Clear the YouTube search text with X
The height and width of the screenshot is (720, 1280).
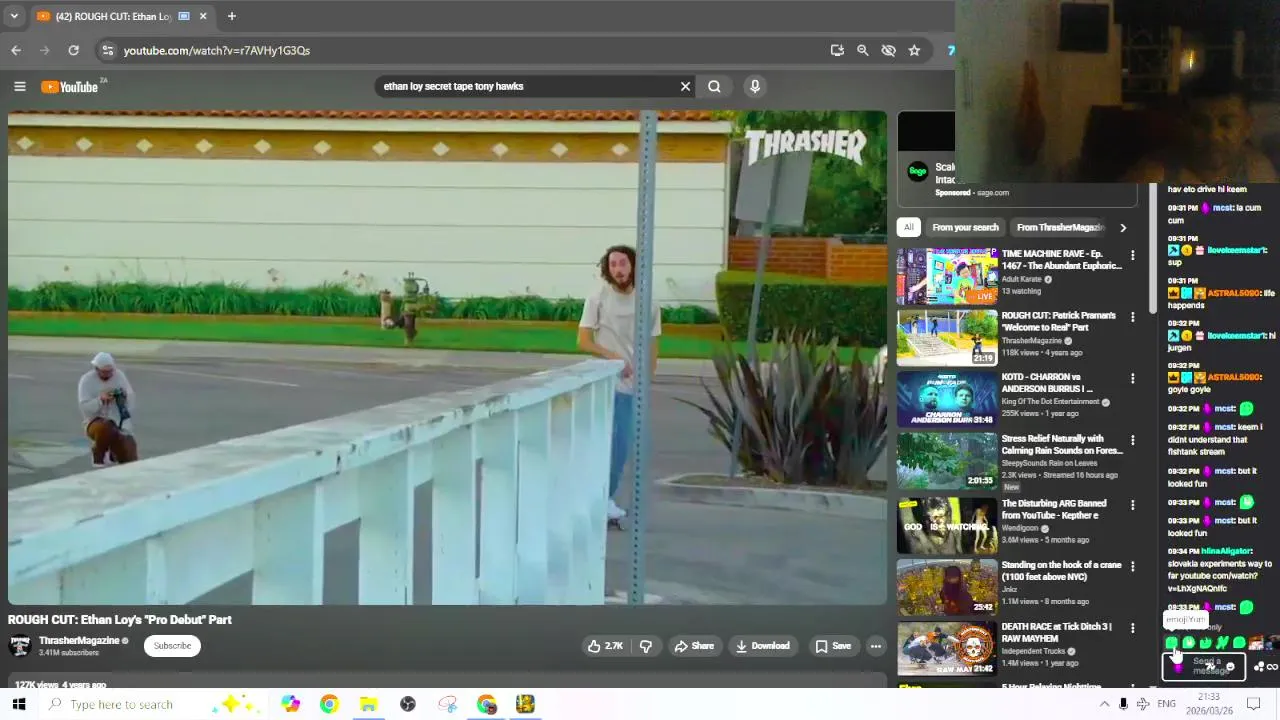coord(685,86)
